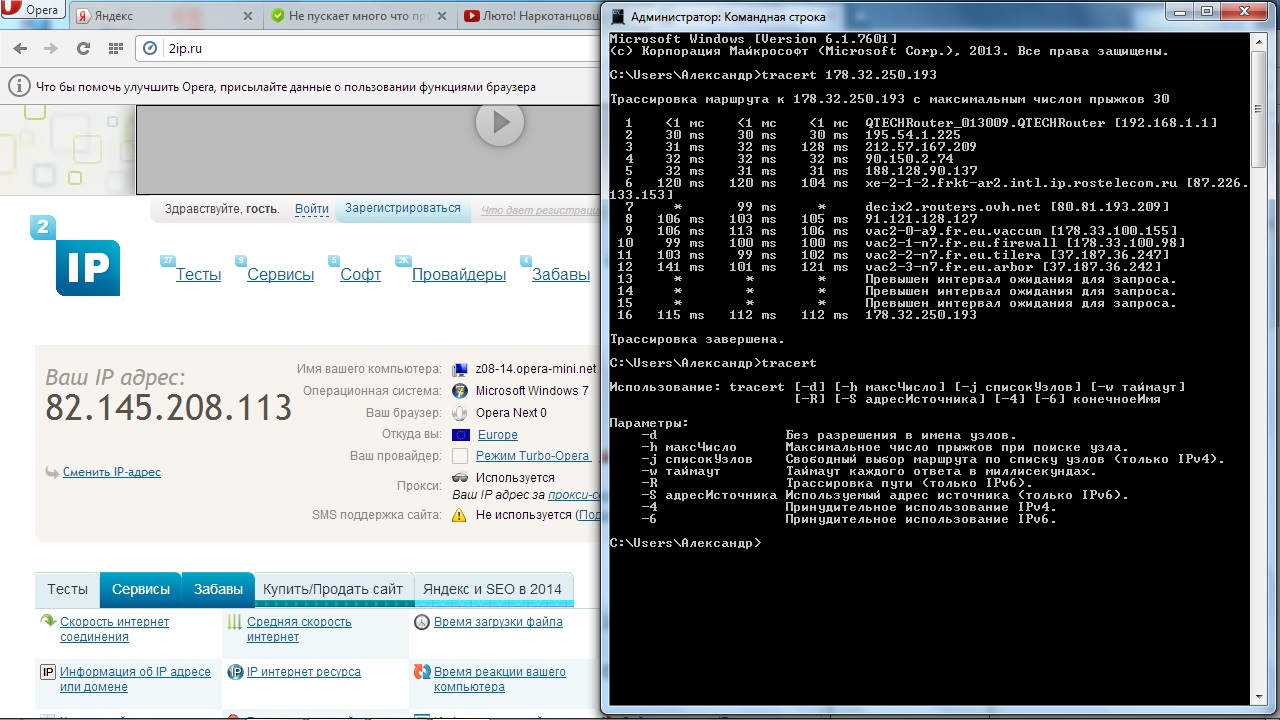Close the Яндекс tab
This screenshot has width=1280, height=720.
248,16
